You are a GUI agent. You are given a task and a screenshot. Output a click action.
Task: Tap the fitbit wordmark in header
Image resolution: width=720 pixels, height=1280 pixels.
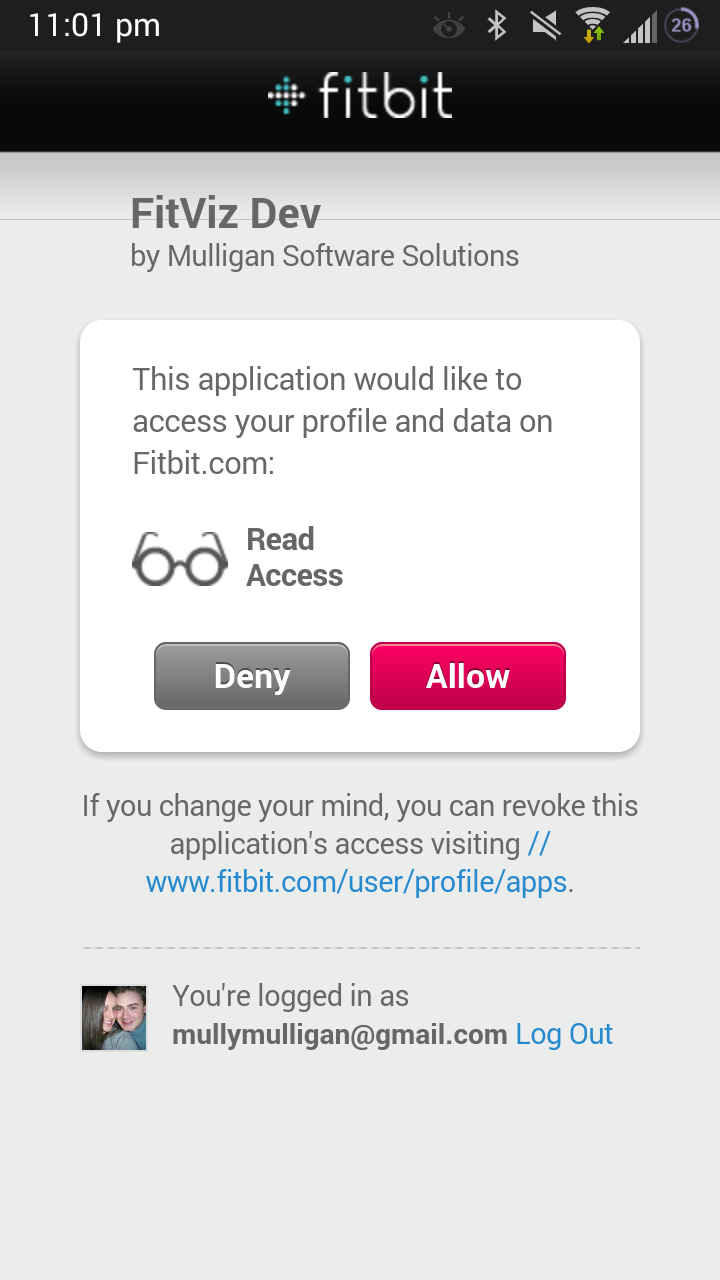386,95
